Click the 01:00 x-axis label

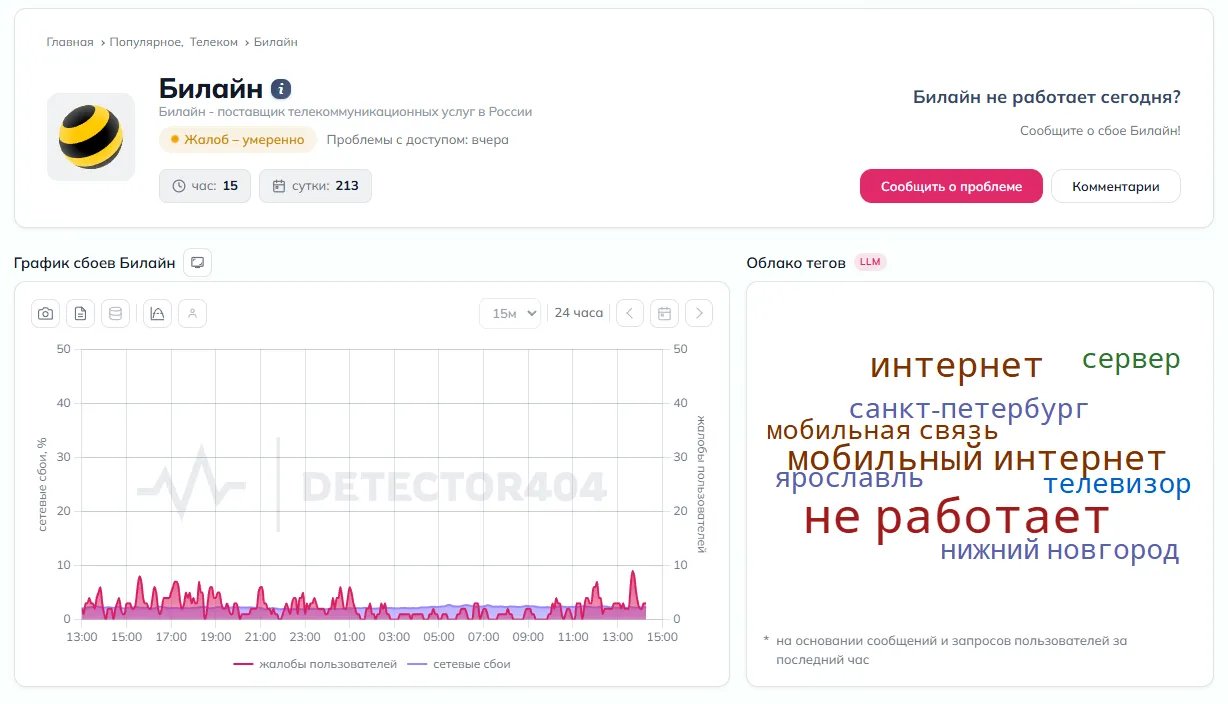click(349, 637)
